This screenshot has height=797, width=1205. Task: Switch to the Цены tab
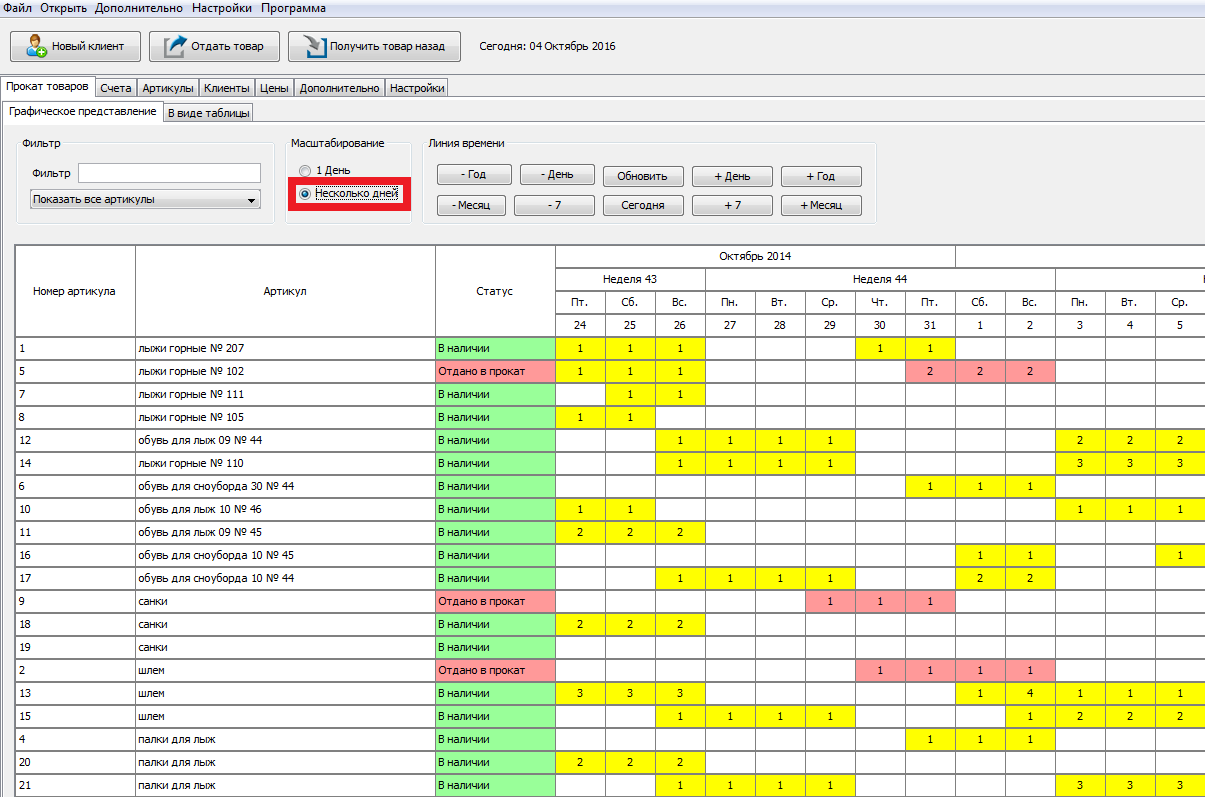(x=274, y=88)
